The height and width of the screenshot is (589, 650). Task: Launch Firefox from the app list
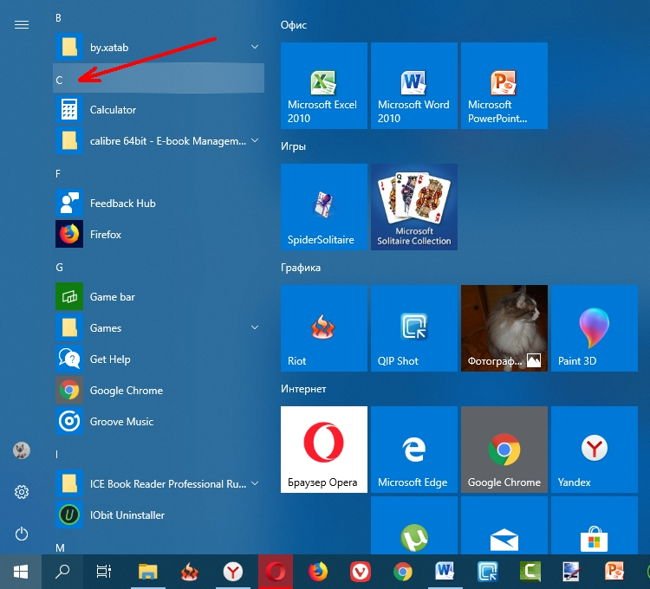pyautogui.click(x=159, y=234)
